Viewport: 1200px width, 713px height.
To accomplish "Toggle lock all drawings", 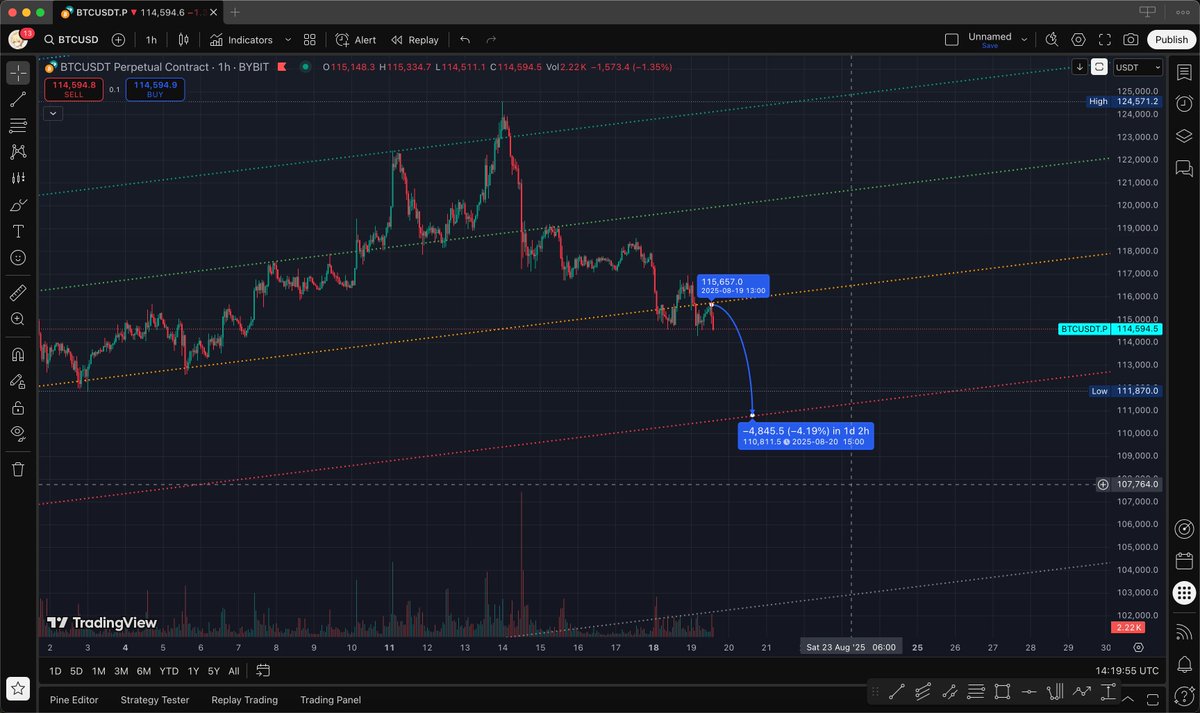I will tap(18, 407).
